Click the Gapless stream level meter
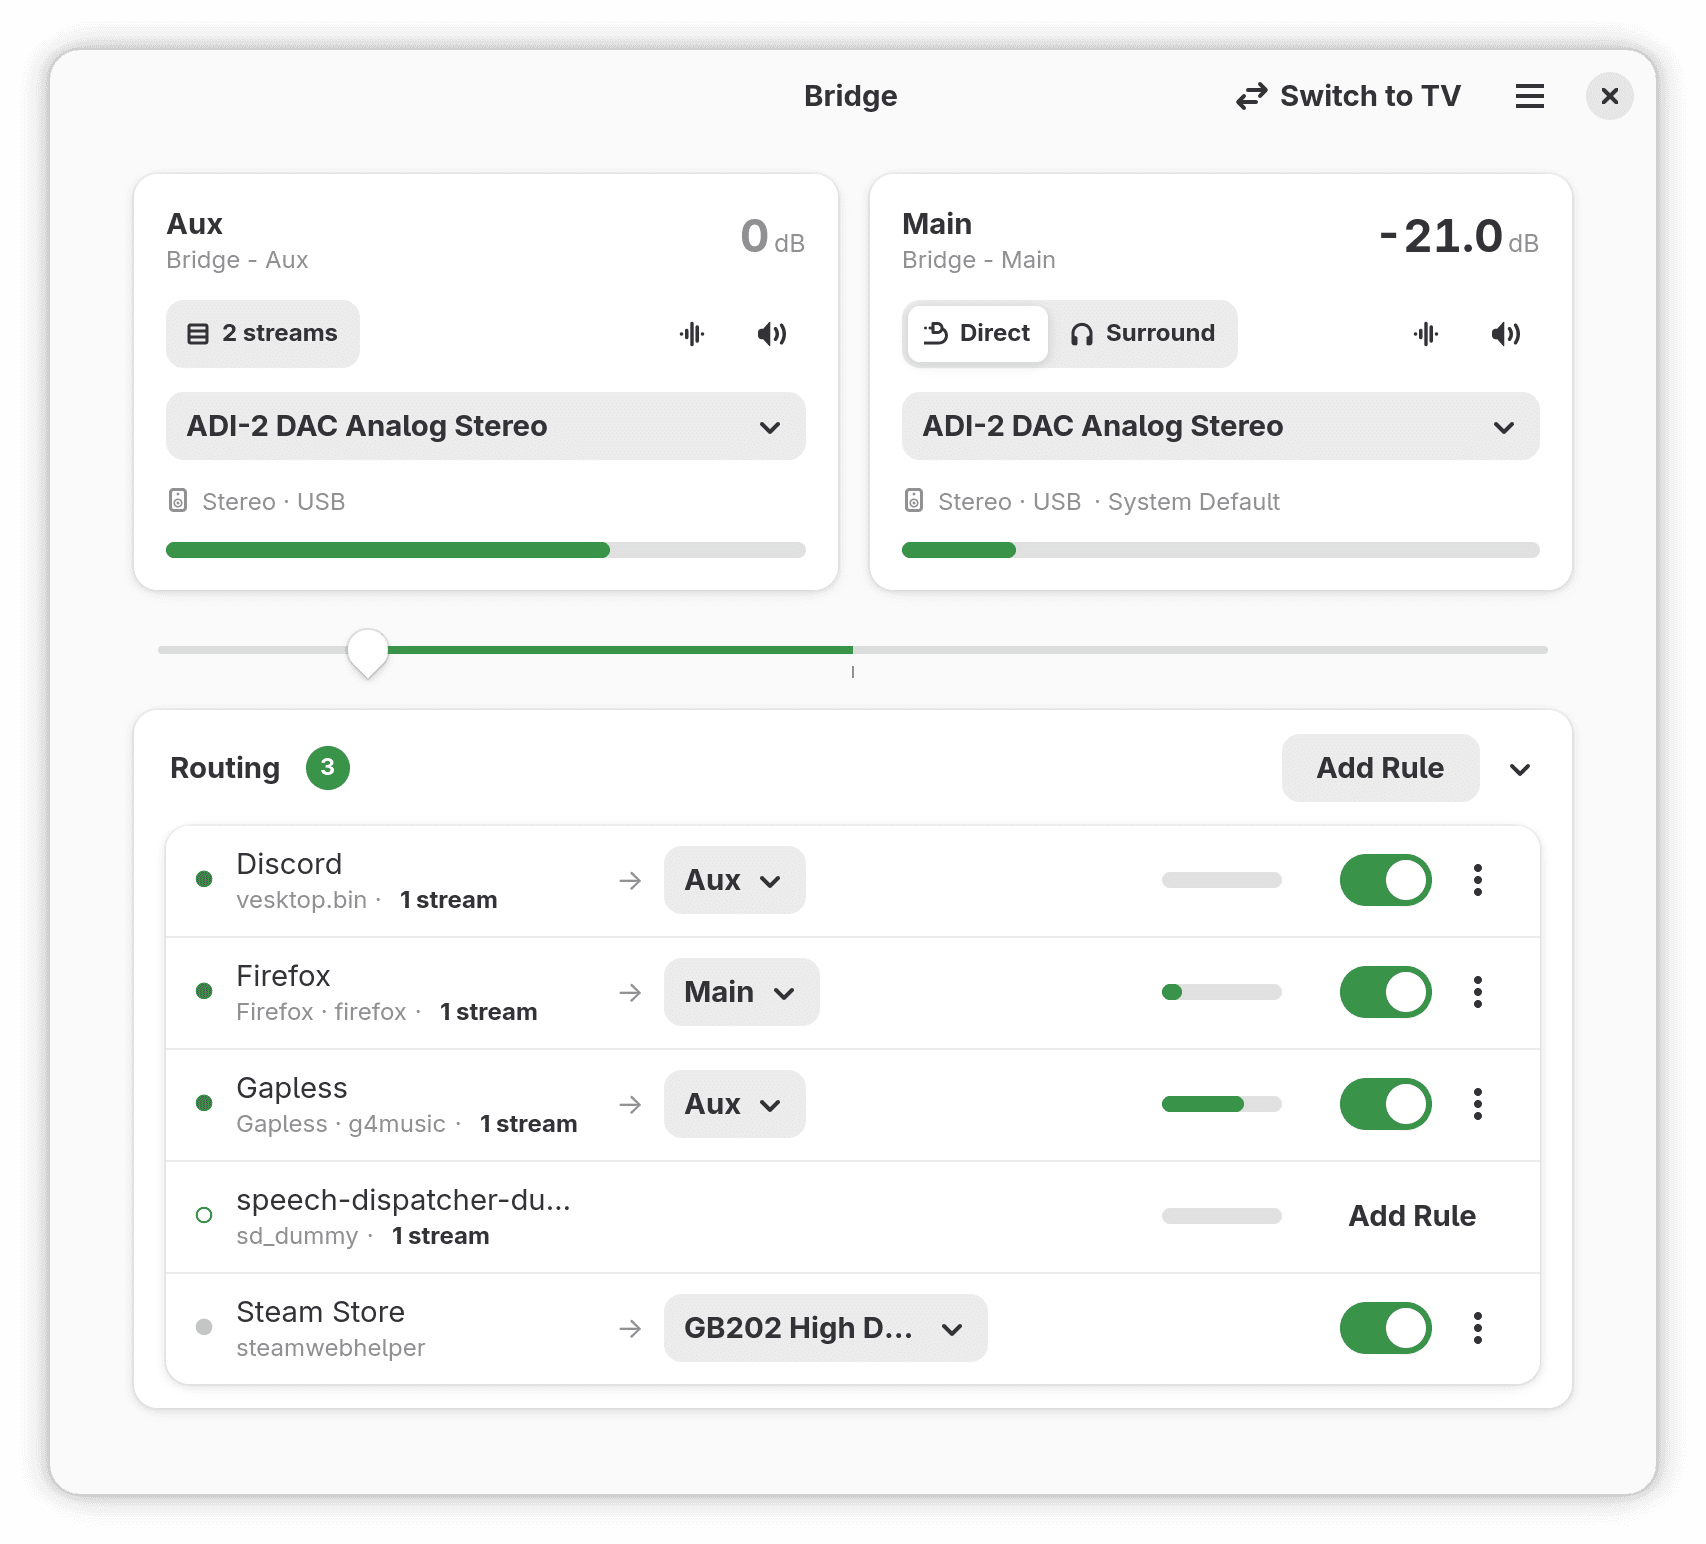The height and width of the screenshot is (1544, 1706). (1222, 1104)
